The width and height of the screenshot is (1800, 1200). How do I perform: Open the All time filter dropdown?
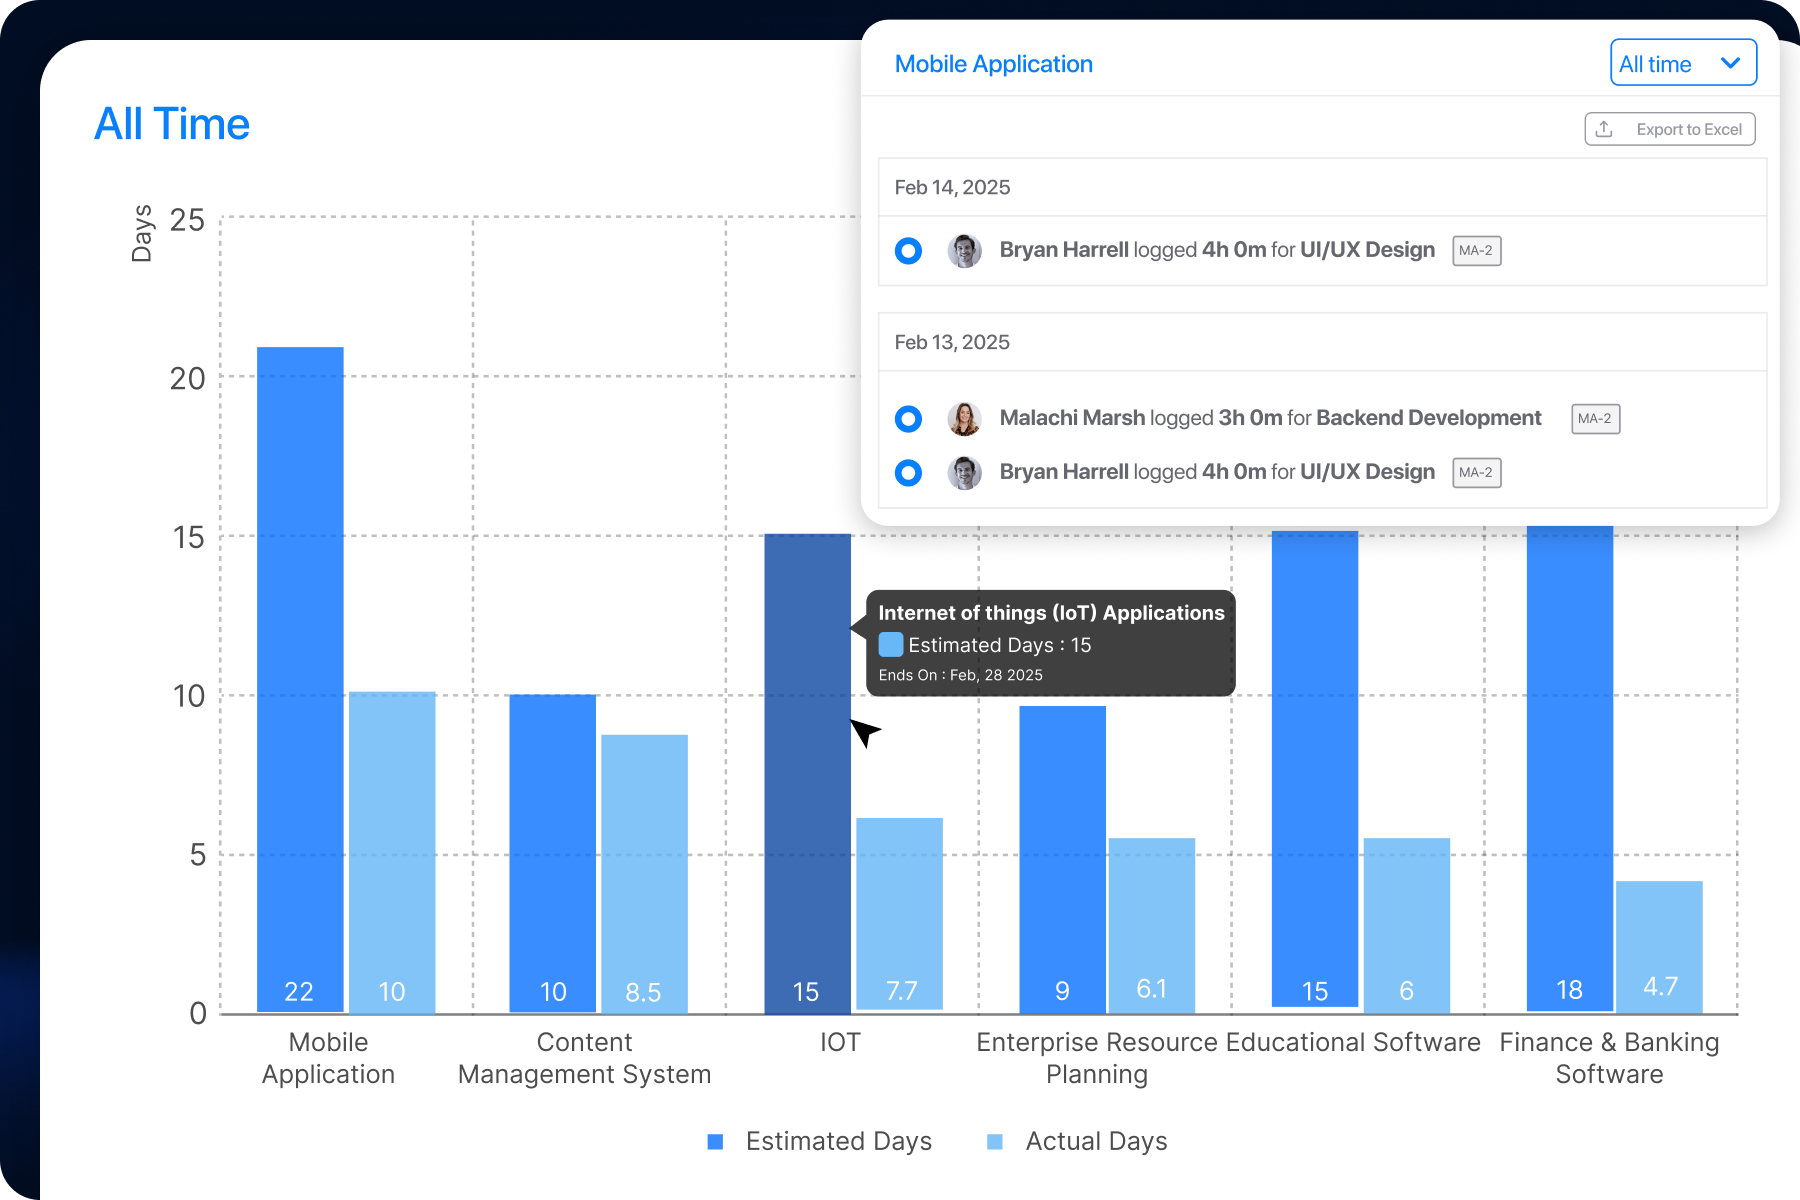(1683, 62)
